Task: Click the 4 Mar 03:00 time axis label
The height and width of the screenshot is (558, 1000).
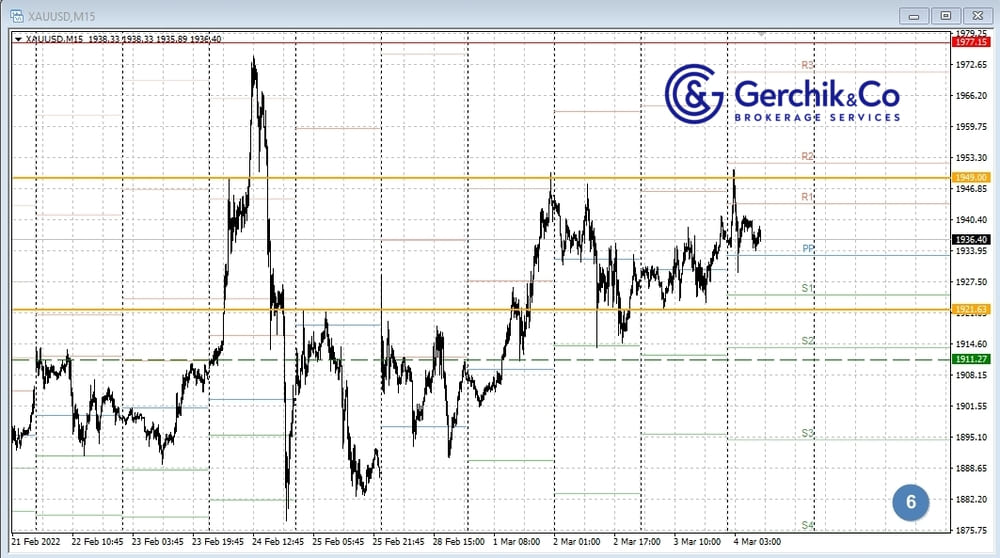Action: pyautogui.click(x=757, y=543)
